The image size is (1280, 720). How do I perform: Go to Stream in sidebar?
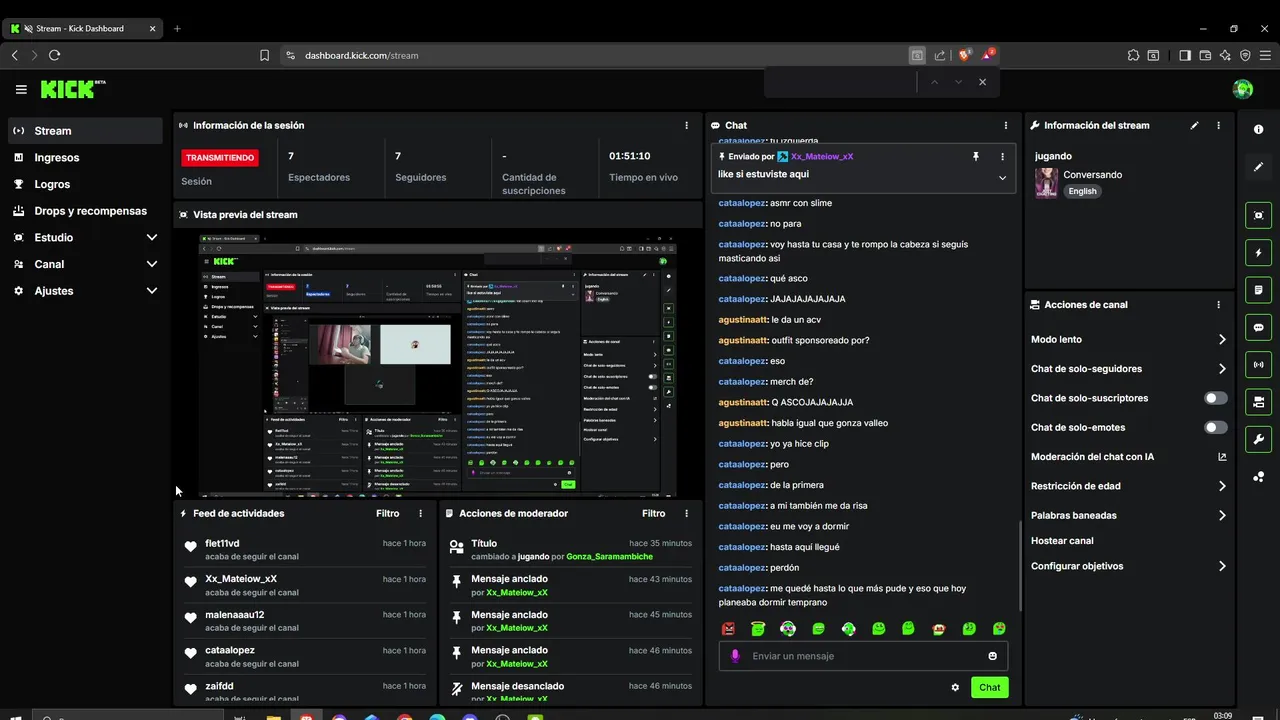(85, 131)
